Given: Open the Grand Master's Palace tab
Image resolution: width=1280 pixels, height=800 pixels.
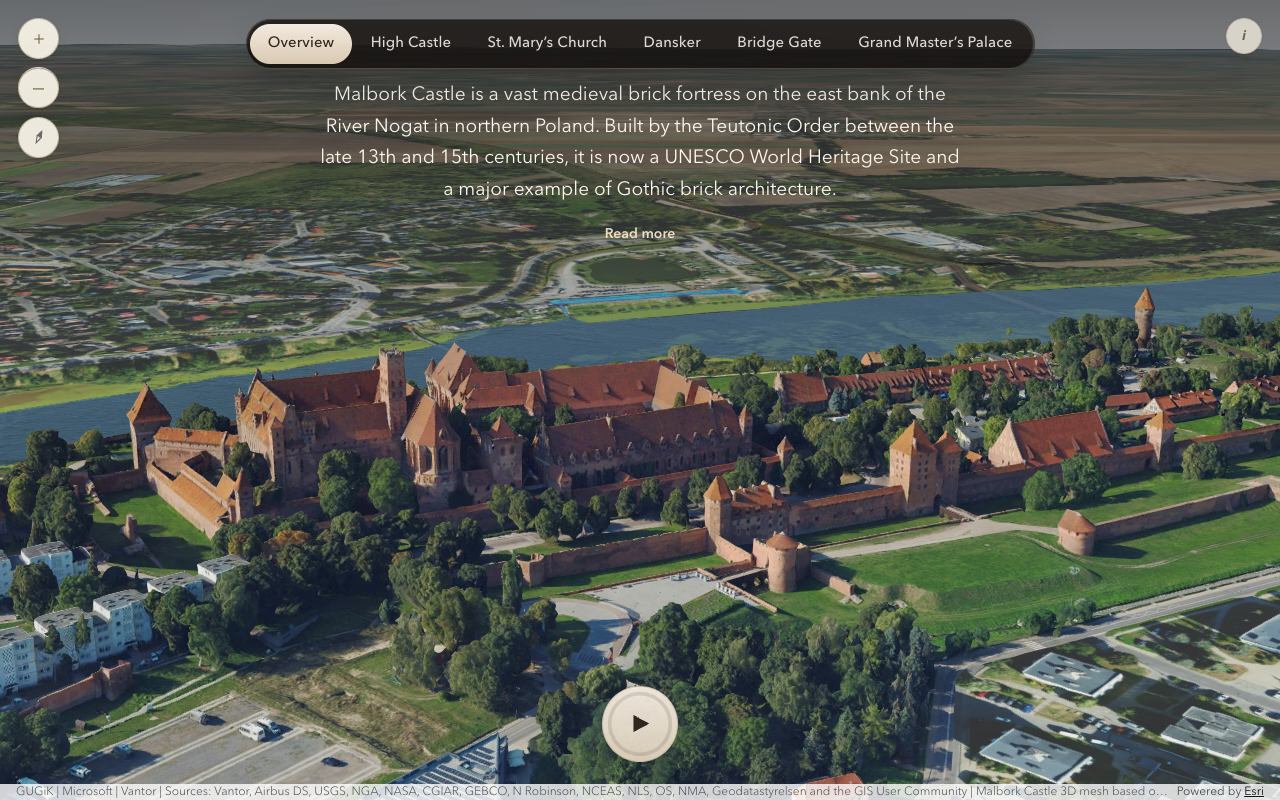Looking at the screenshot, I should [935, 43].
